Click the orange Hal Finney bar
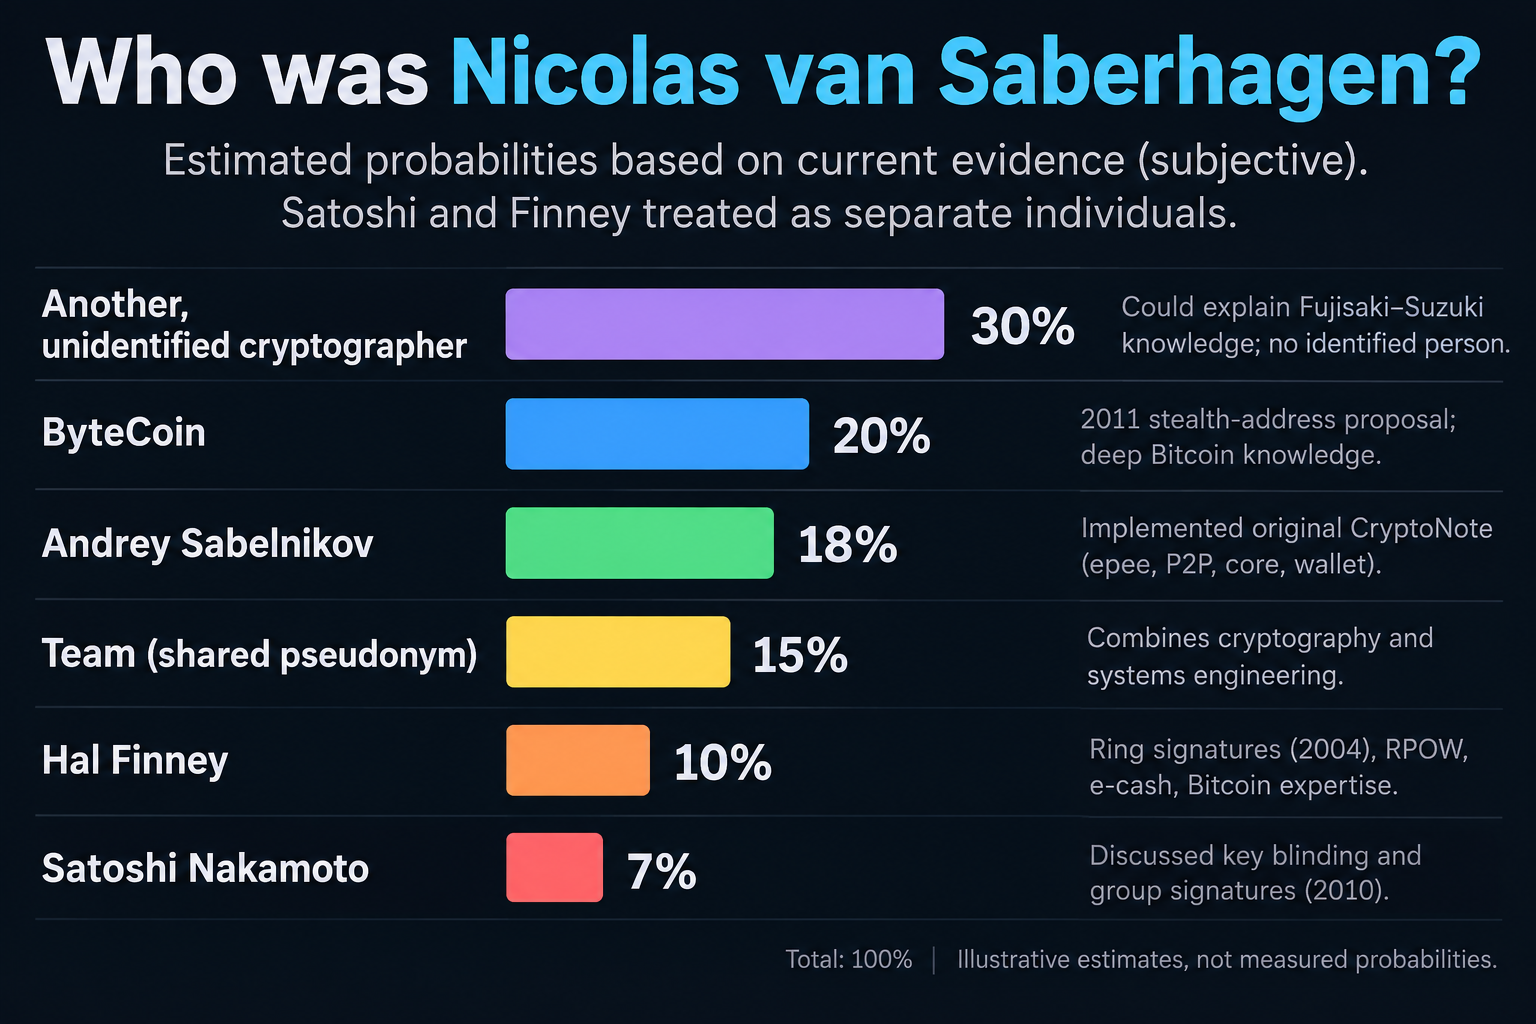This screenshot has height=1024, width=1536. 578,760
